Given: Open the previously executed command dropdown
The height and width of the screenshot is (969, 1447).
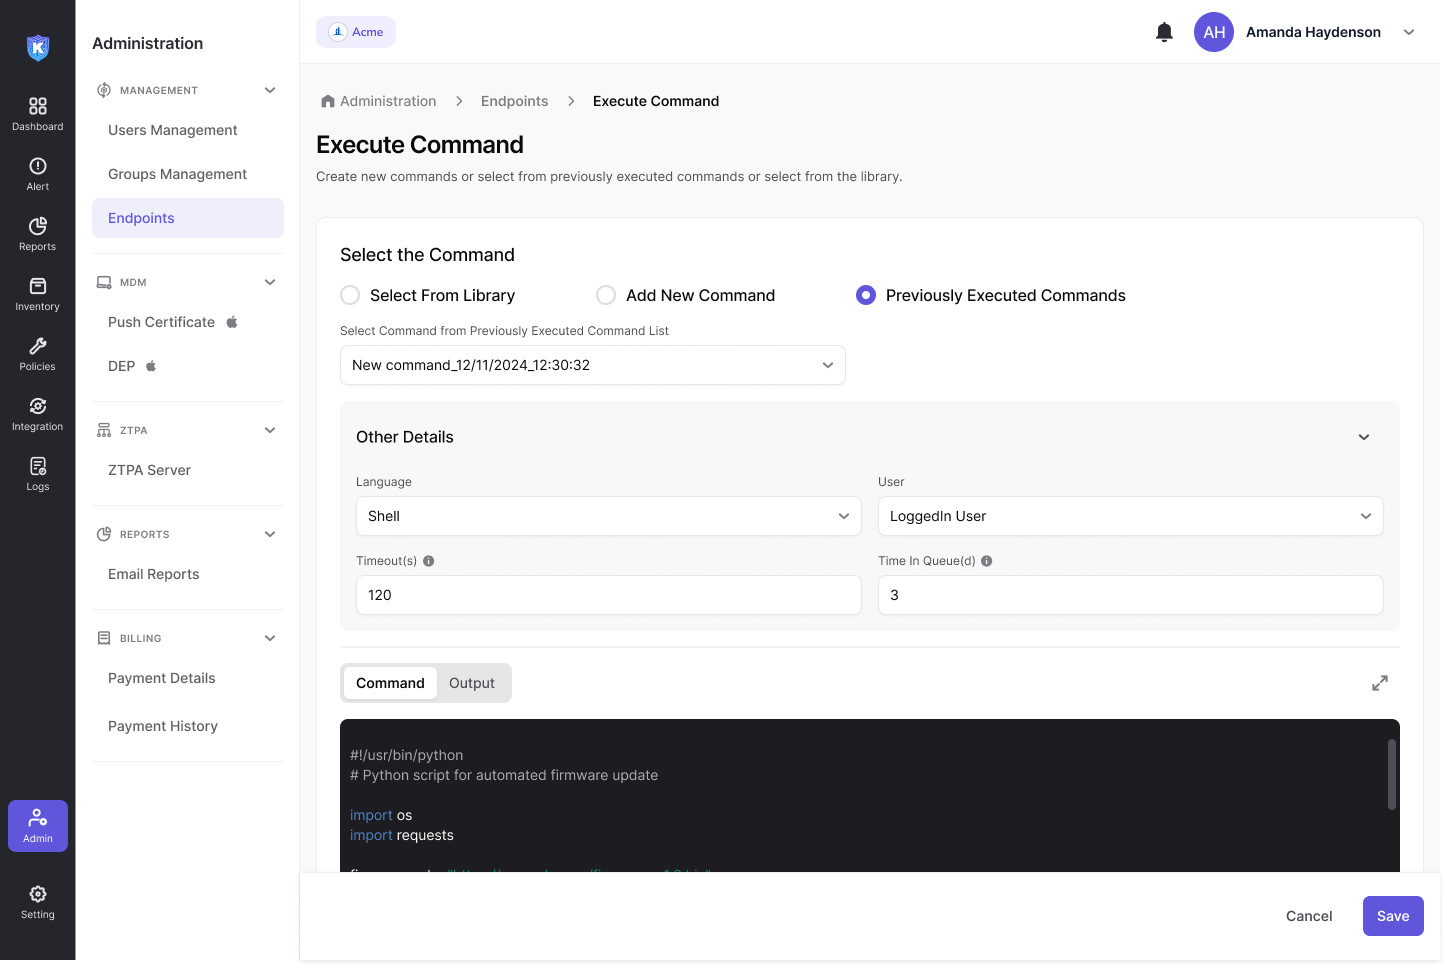Looking at the screenshot, I should coord(592,365).
